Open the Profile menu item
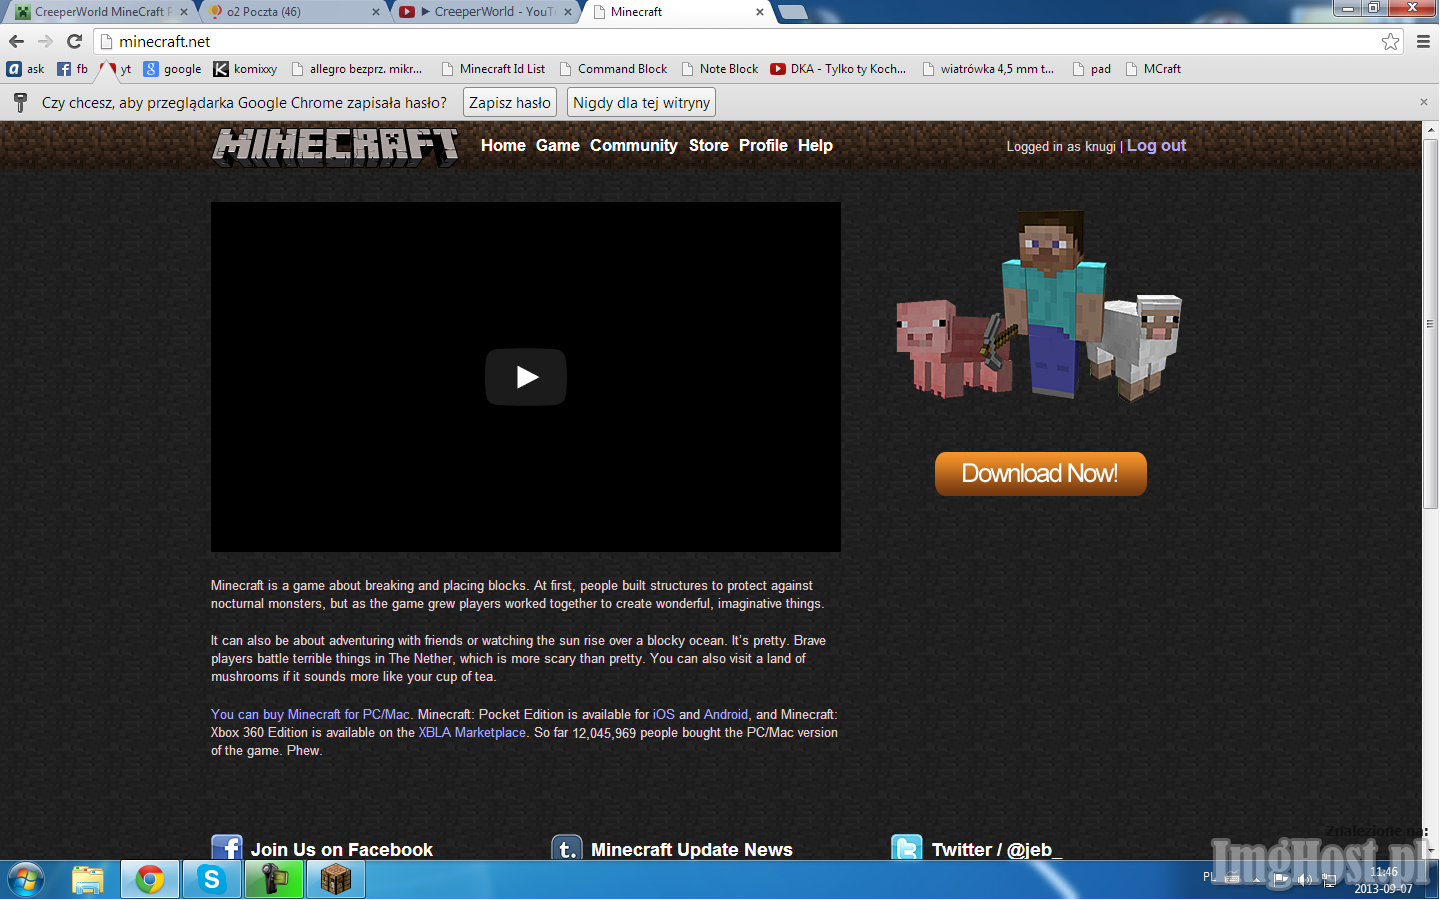Image resolution: width=1440 pixels, height=900 pixels. click(x=763, y=145)
